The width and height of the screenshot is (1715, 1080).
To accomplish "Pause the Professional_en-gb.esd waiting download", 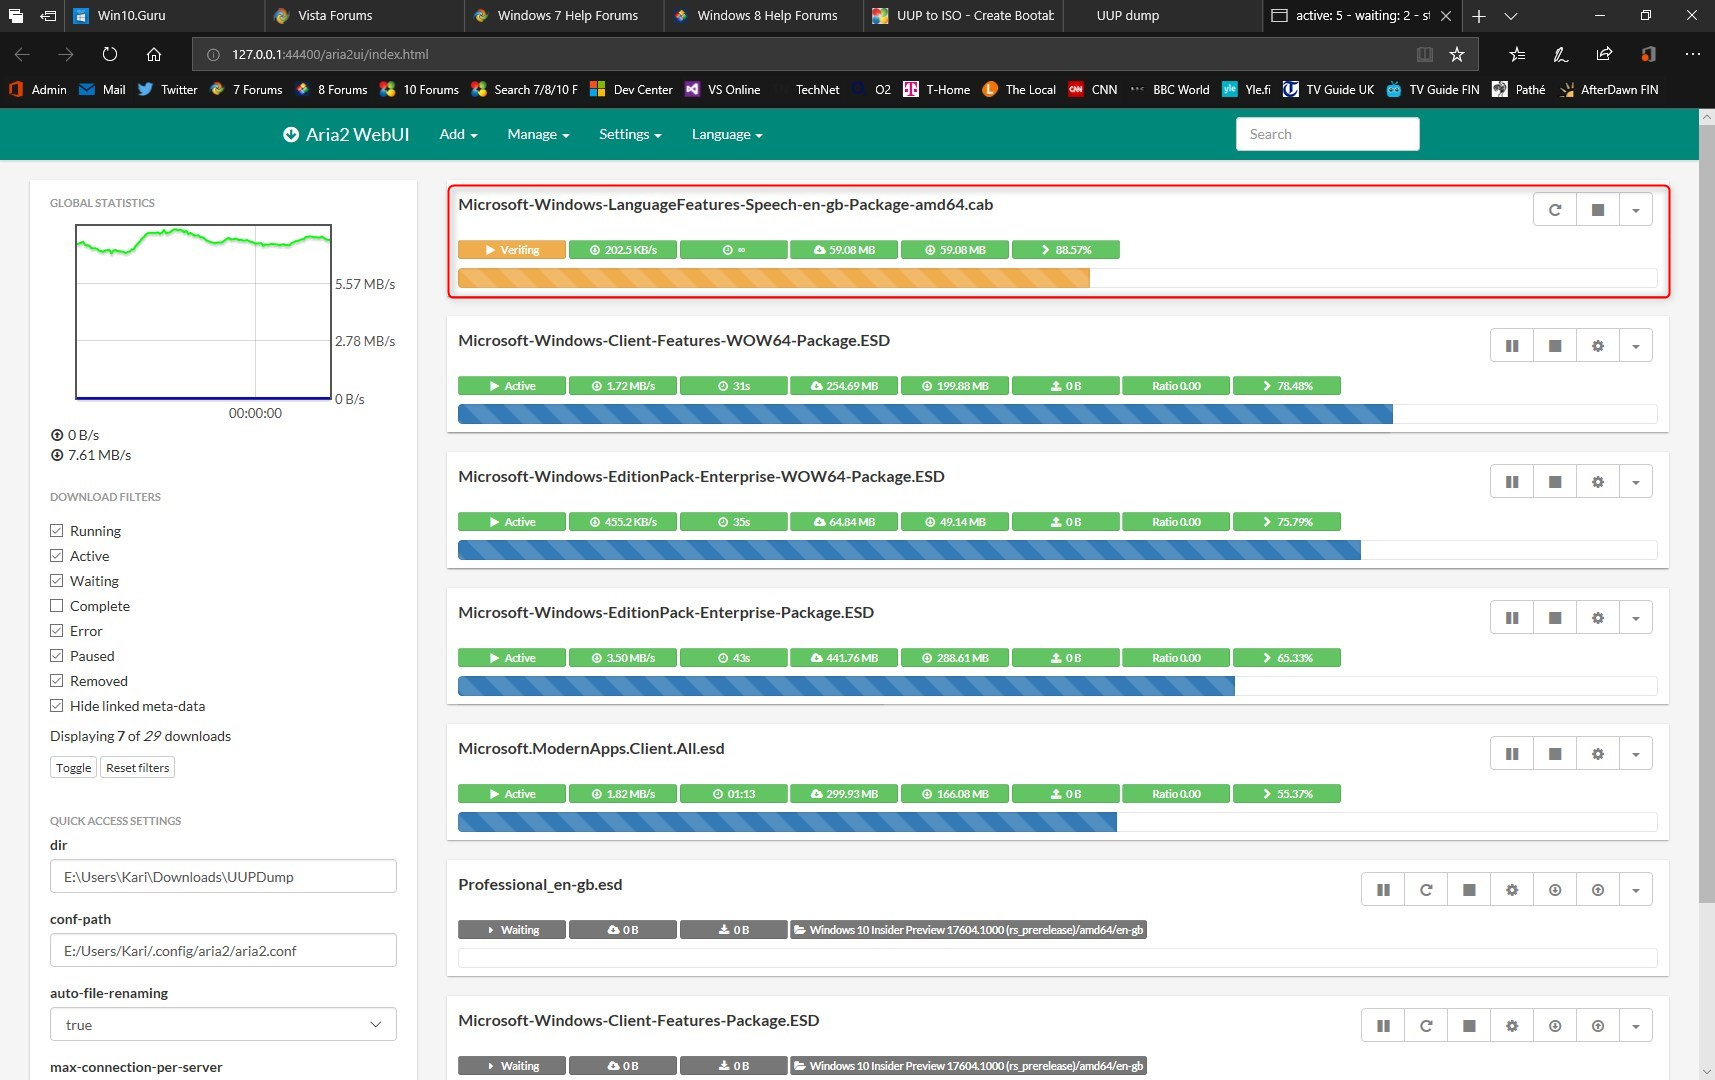I will 1383,890.
